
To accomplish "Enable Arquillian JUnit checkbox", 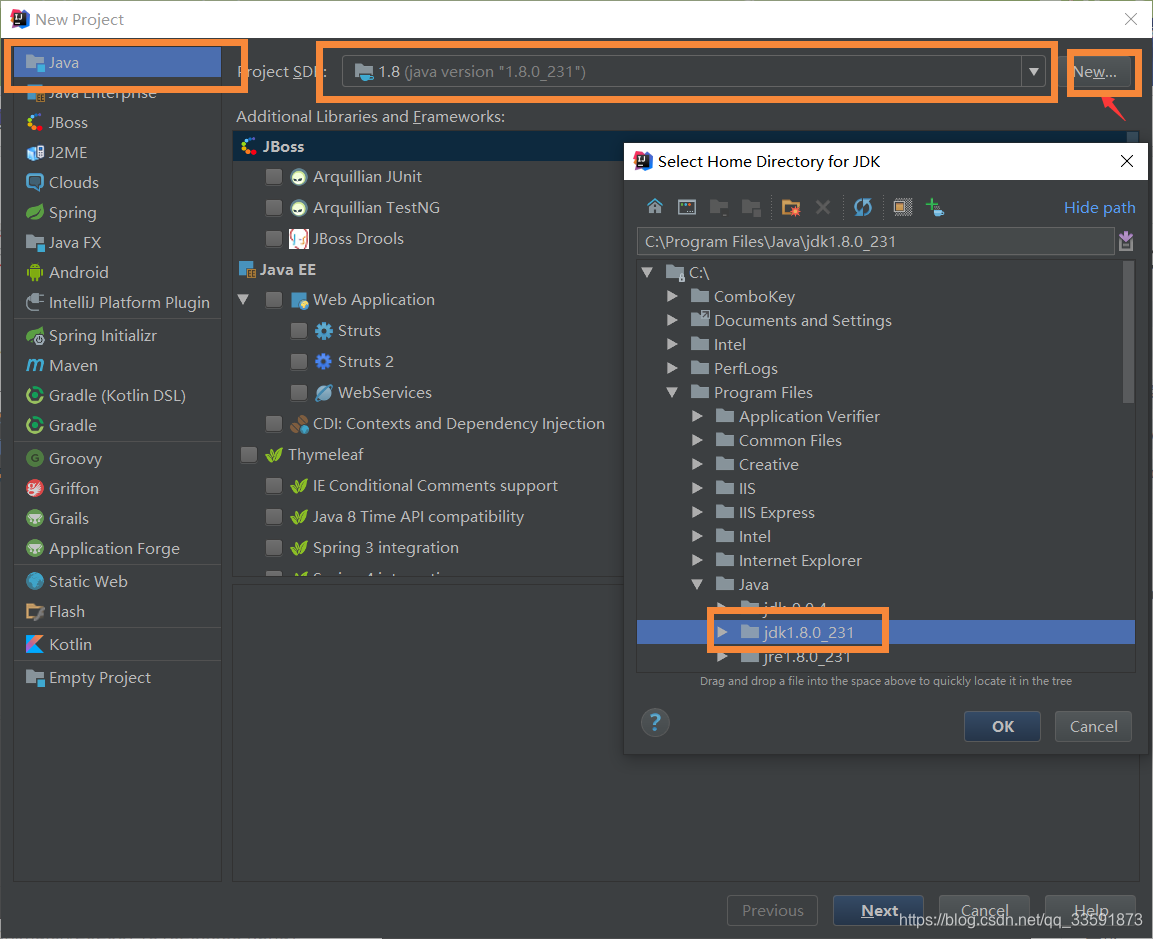I will click(x=274, y=176).
